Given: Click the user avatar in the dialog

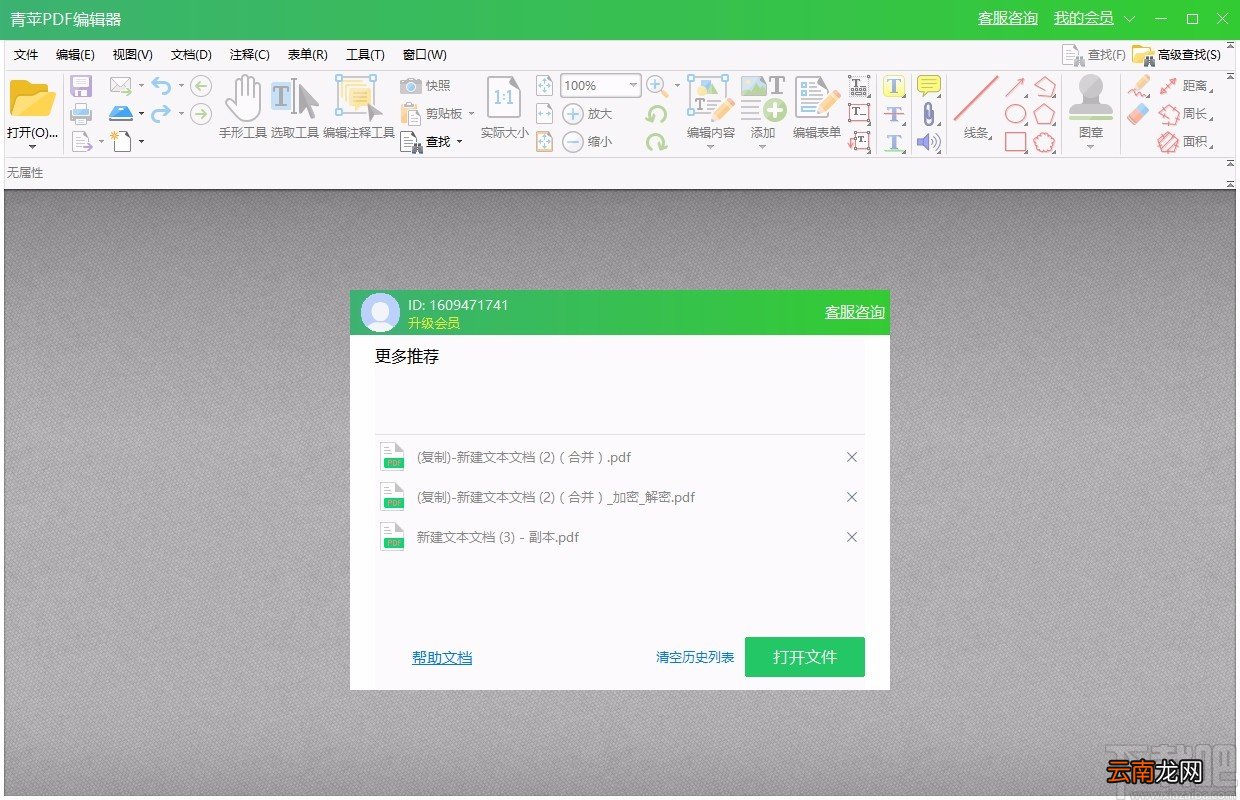Looking at the screenshot, I should click(x=380, y=312).
